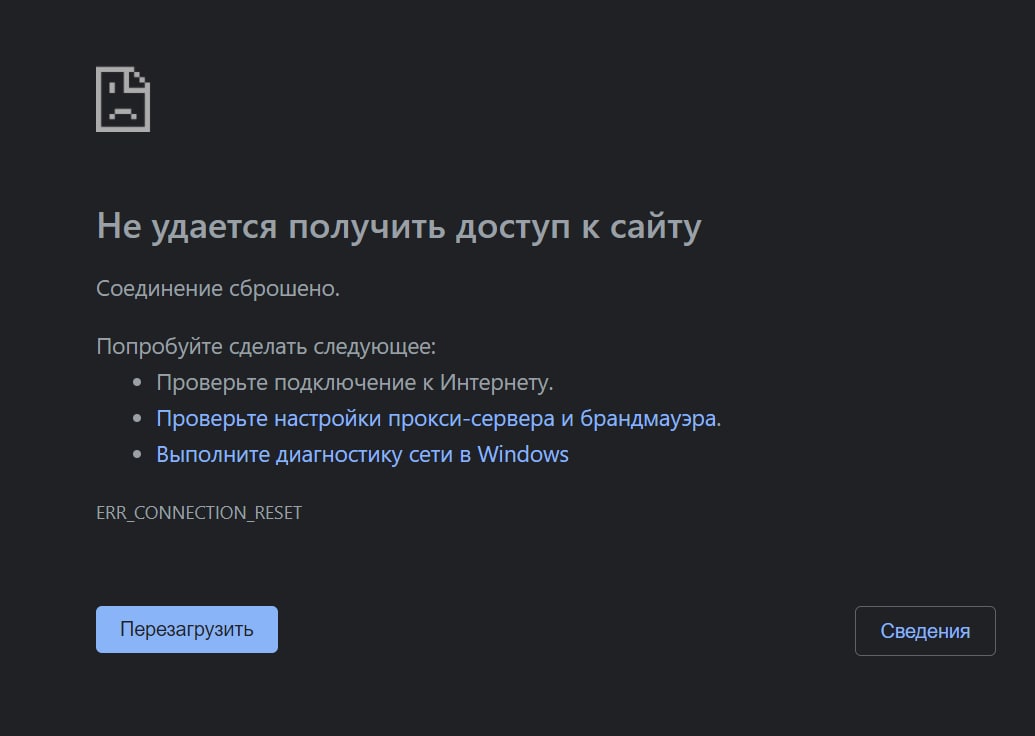Click the heading Не удается получить доступ к сайту
The height and width of the screenshot is (736, 1035).
pos(398,226)
